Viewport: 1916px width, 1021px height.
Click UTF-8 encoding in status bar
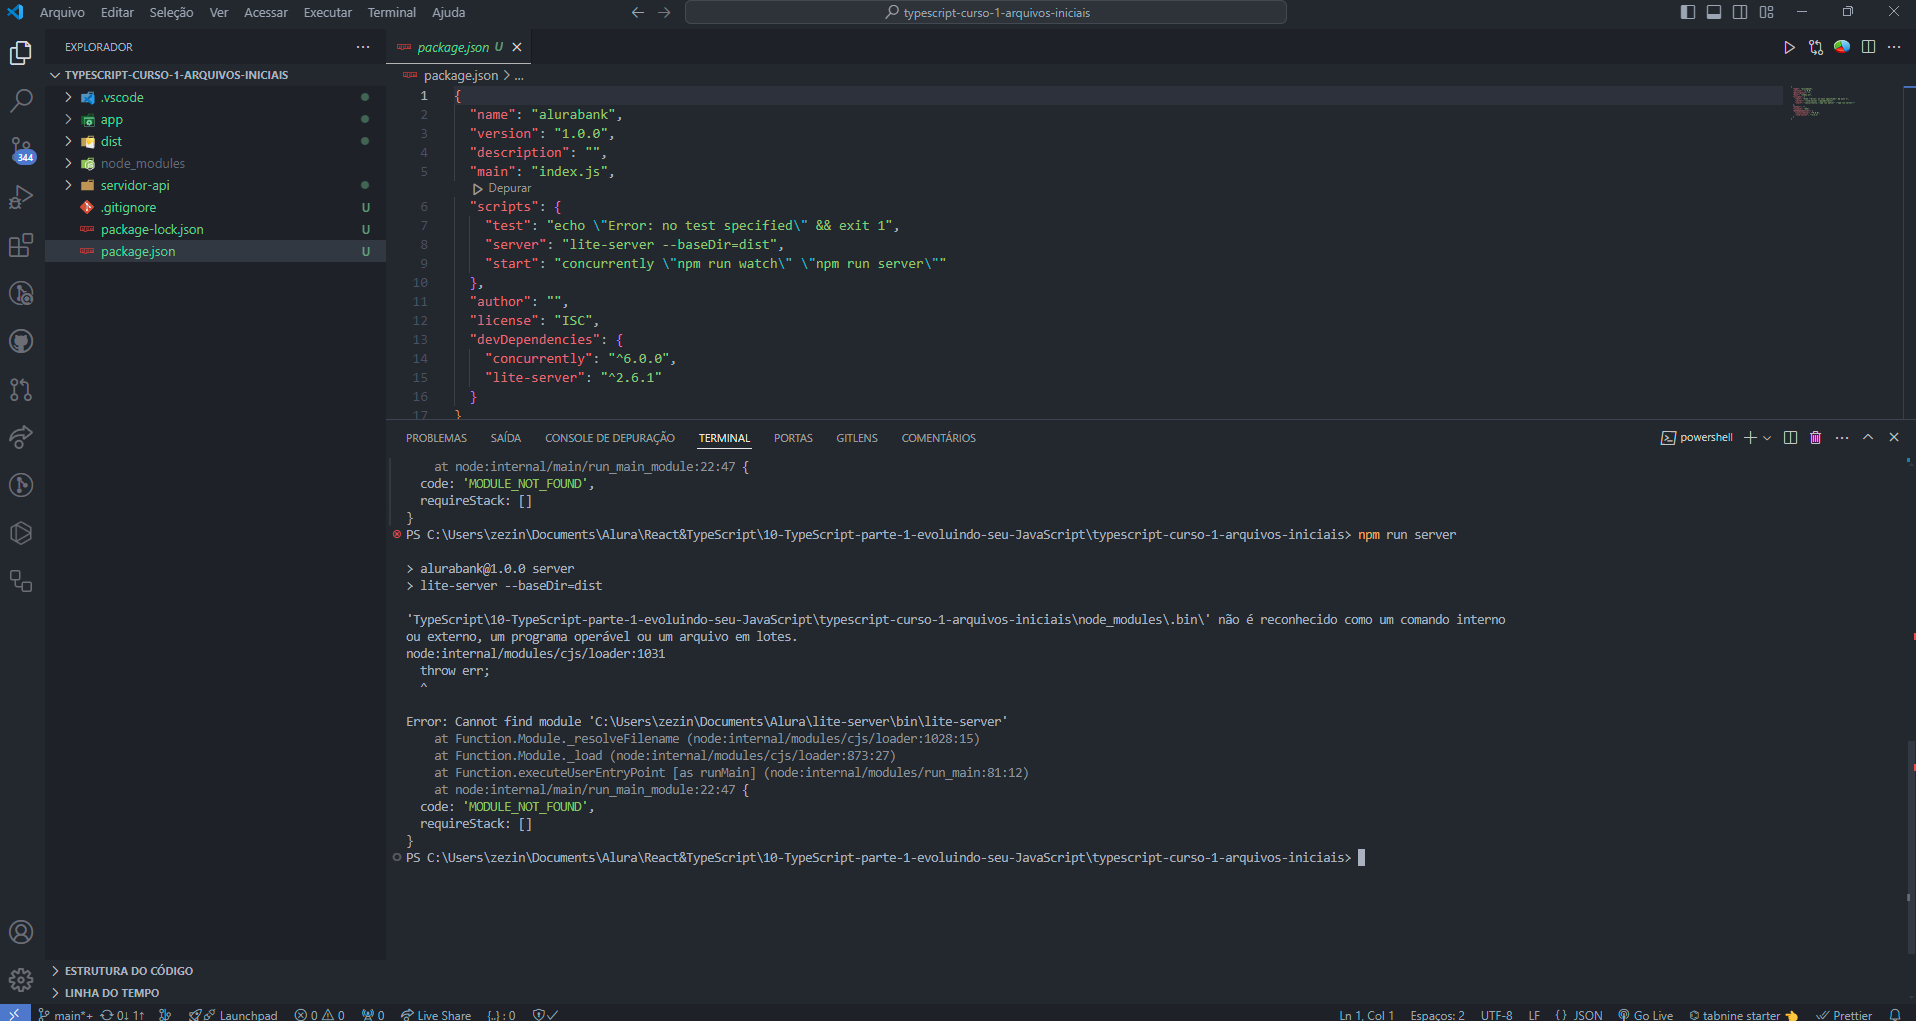click(x=1497, y=1014)
